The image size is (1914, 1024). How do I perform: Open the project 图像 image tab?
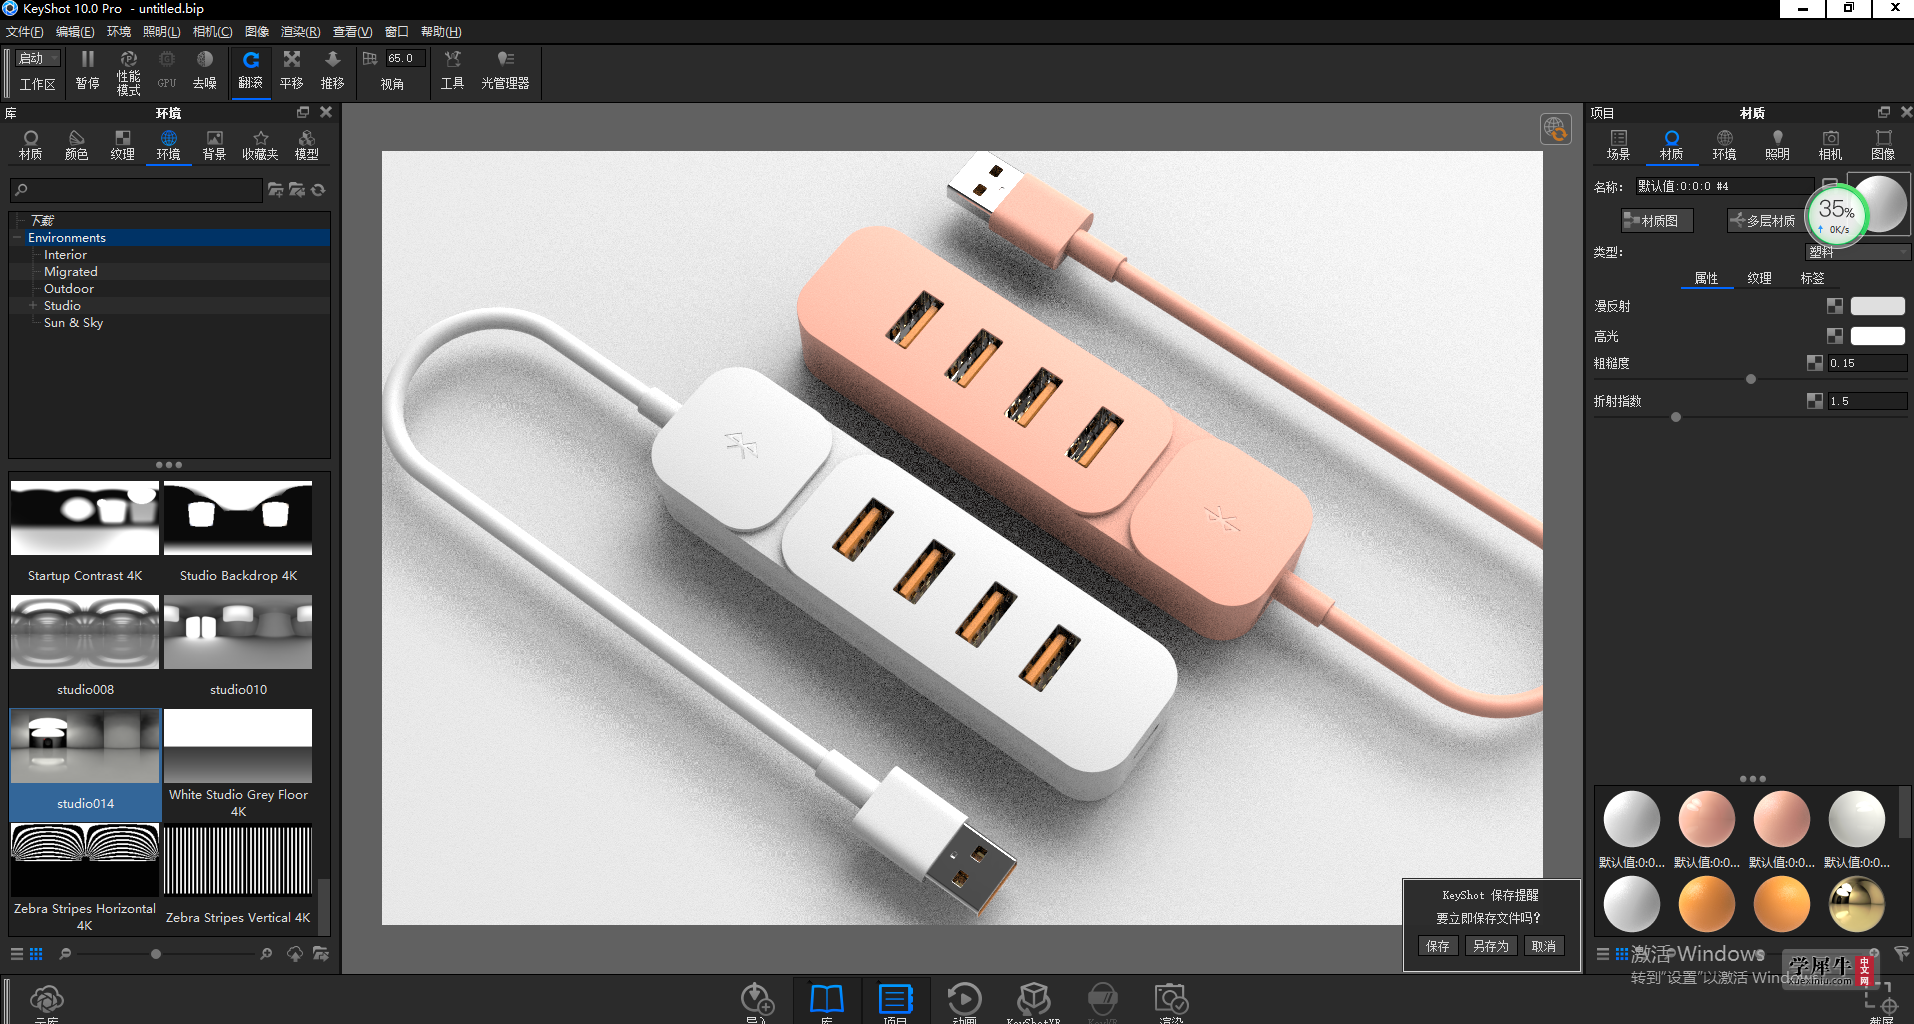[x=1883, y=145]
